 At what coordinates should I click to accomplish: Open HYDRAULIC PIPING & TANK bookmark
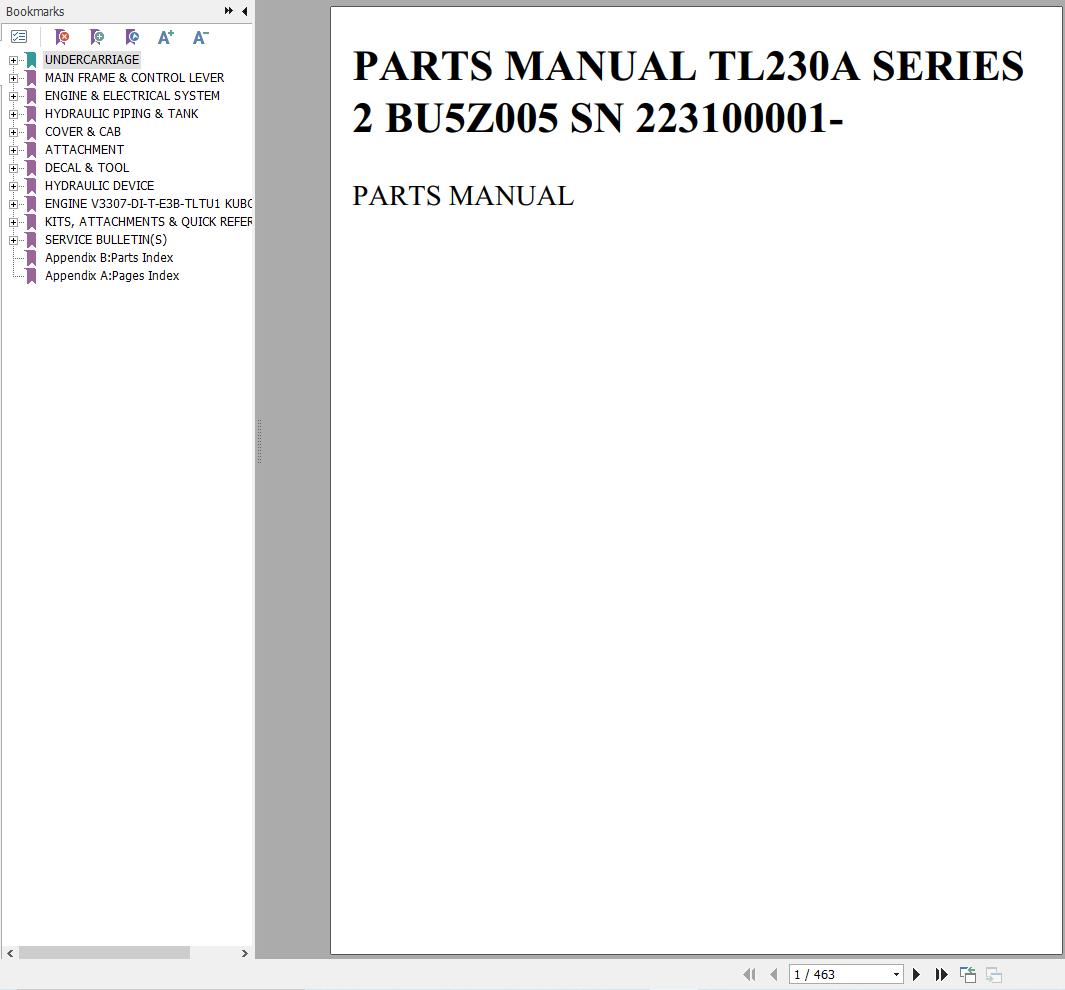(122, 113)
